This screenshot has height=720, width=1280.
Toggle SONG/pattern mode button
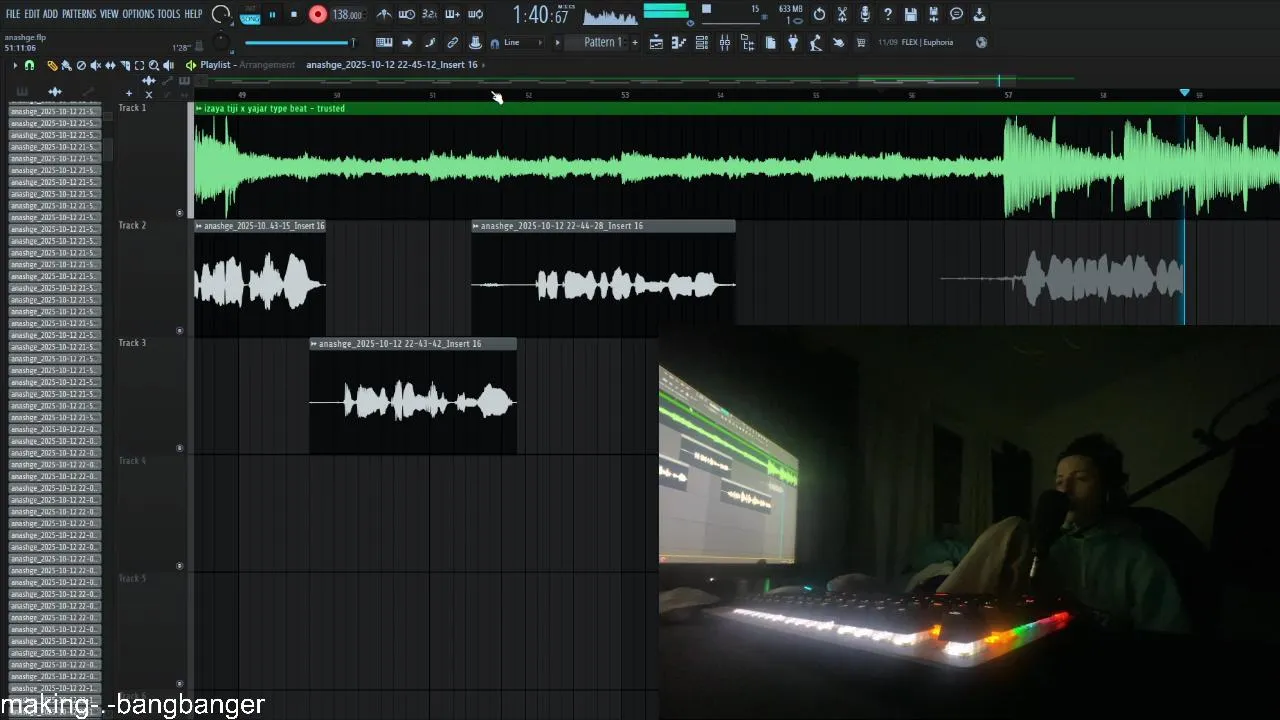(x=249, y=17)
